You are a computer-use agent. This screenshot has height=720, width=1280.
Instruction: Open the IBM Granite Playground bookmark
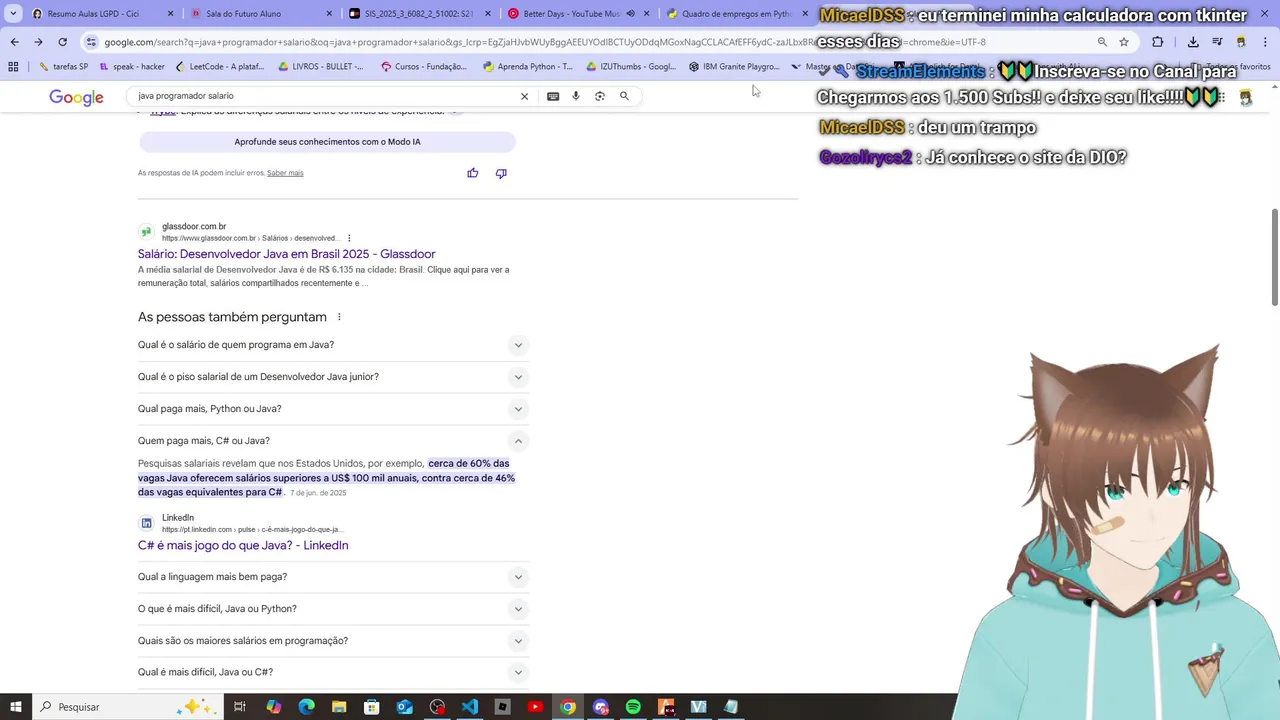click(734, 67)
